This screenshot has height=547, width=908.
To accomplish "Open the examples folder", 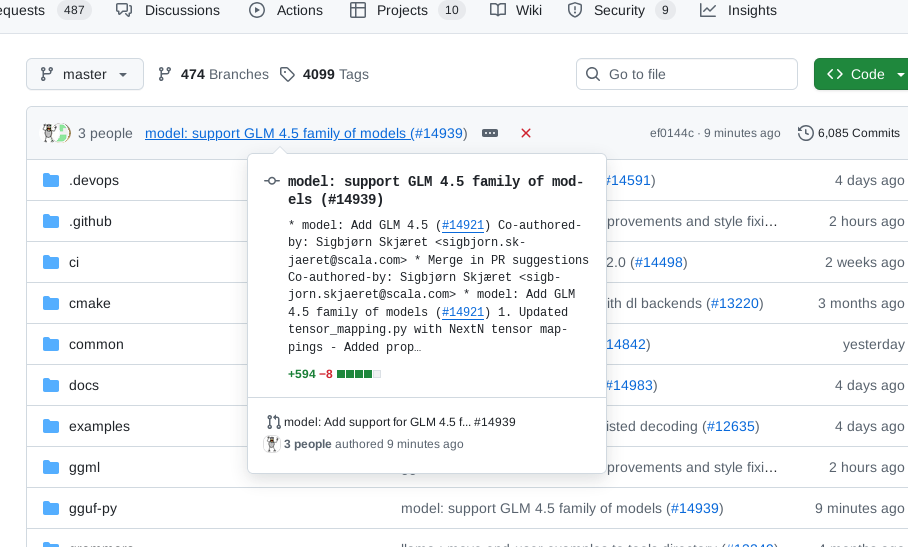I will 99,427.
